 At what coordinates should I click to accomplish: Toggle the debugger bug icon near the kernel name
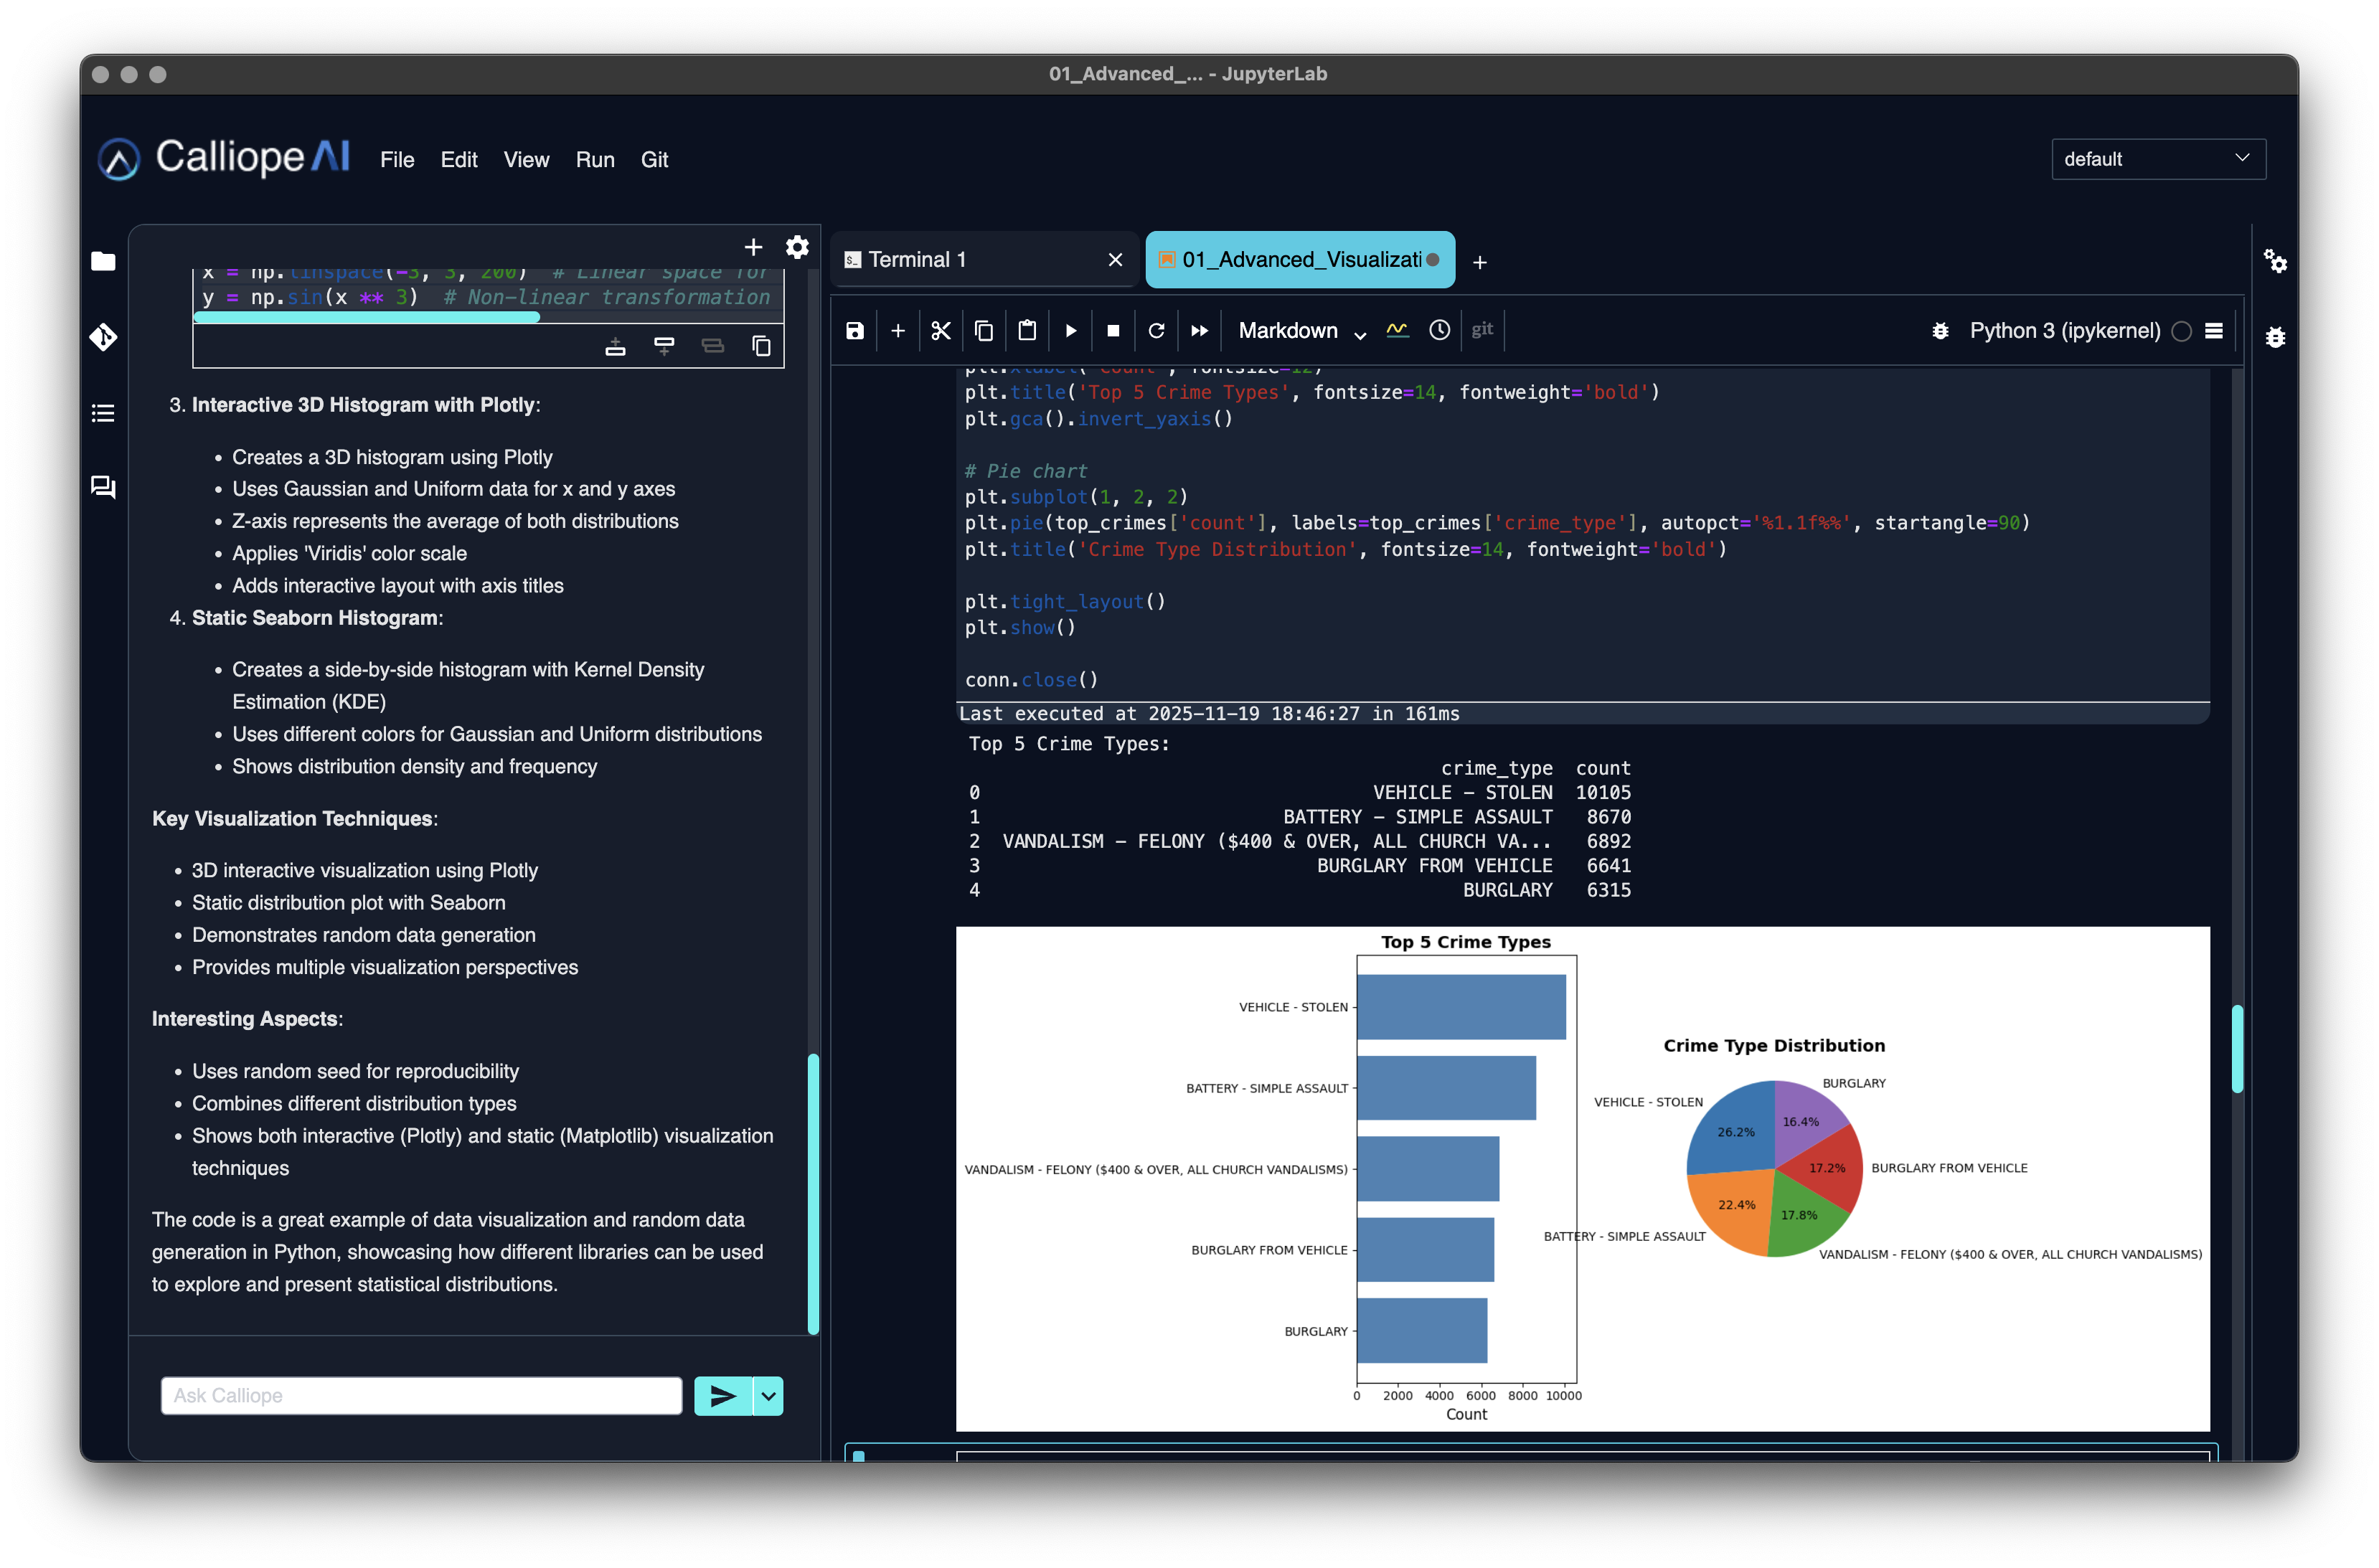click(x=1940, y=331)
